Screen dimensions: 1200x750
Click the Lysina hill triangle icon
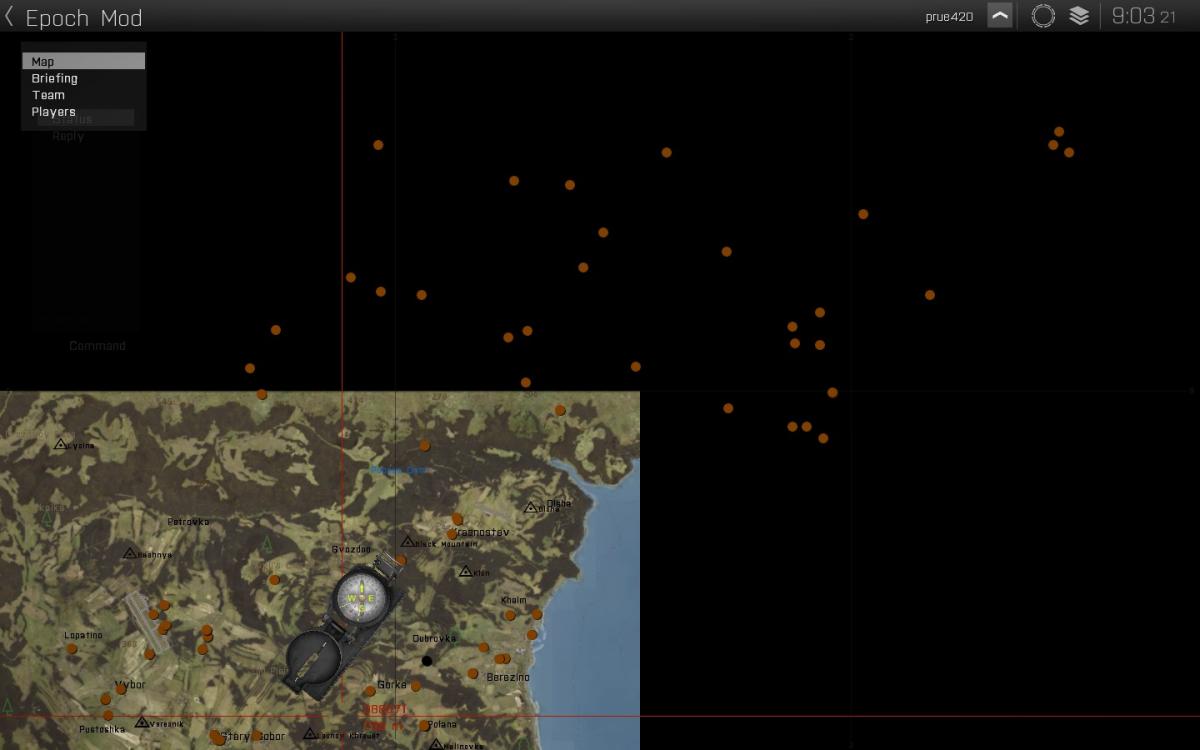pos(61,444)
